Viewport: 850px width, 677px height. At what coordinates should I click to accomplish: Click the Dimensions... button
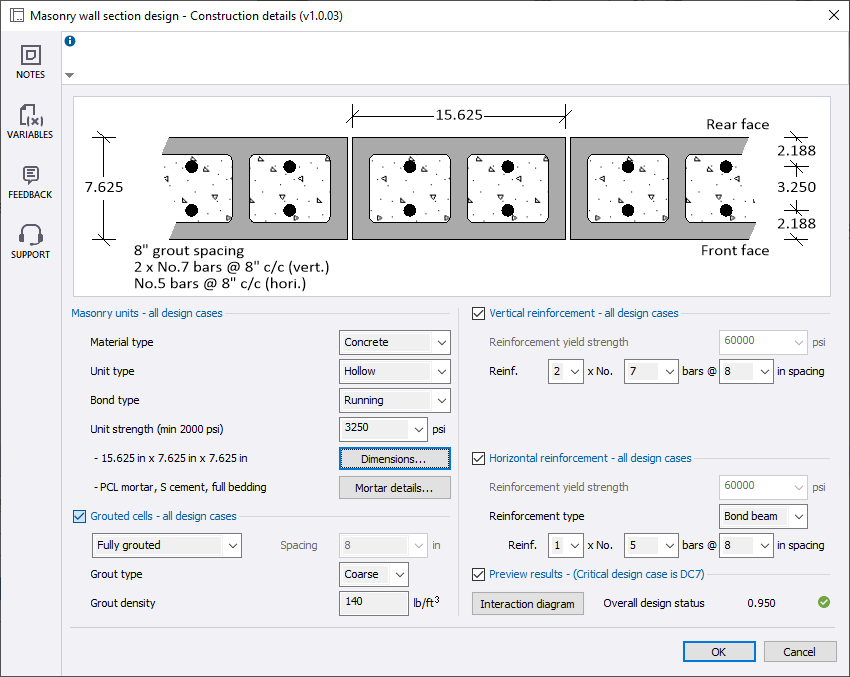[394, 458]
